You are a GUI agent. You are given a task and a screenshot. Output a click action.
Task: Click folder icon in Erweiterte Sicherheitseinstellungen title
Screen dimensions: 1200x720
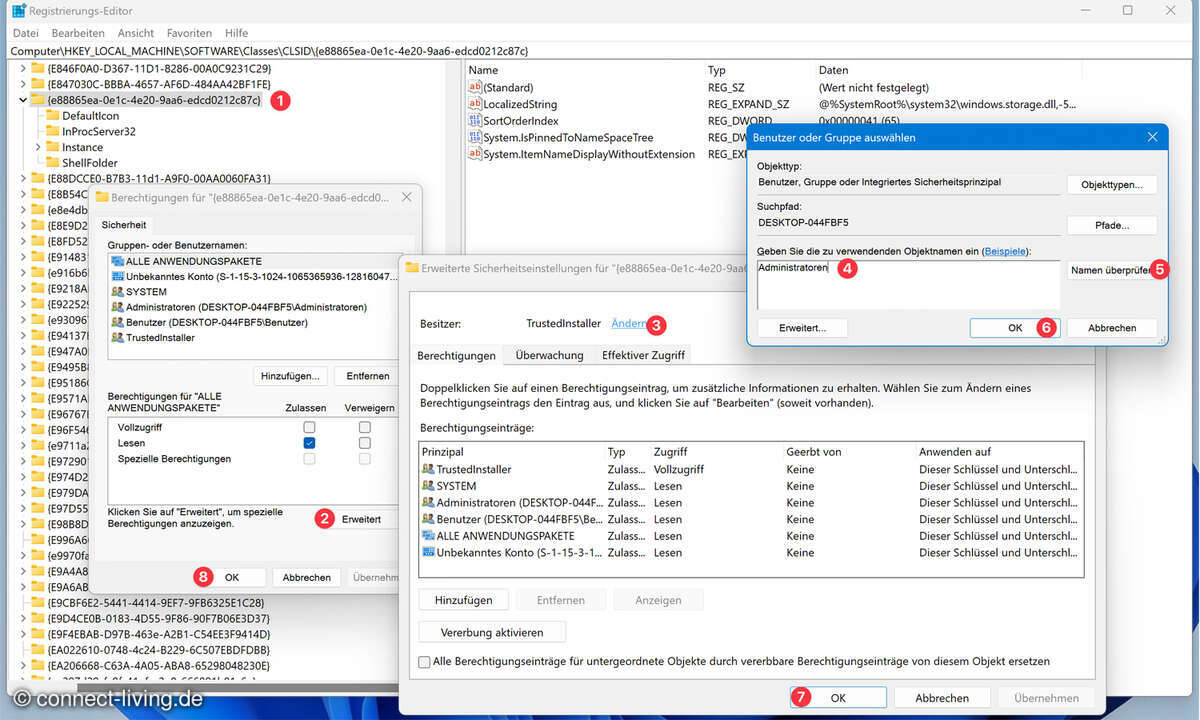[x=412, y=269]
